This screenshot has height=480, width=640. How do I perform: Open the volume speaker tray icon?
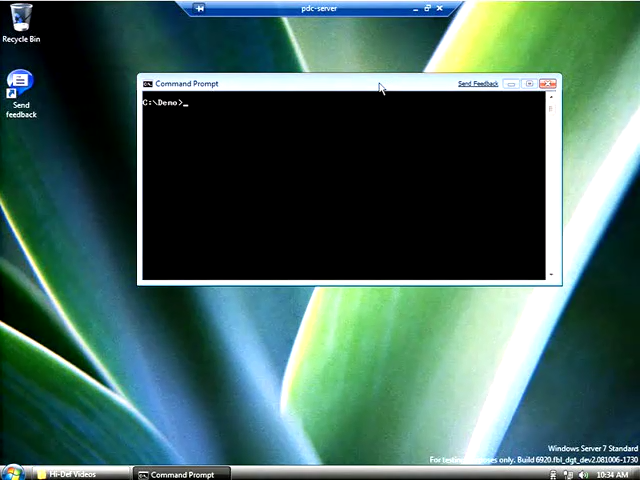click(584, 475)
